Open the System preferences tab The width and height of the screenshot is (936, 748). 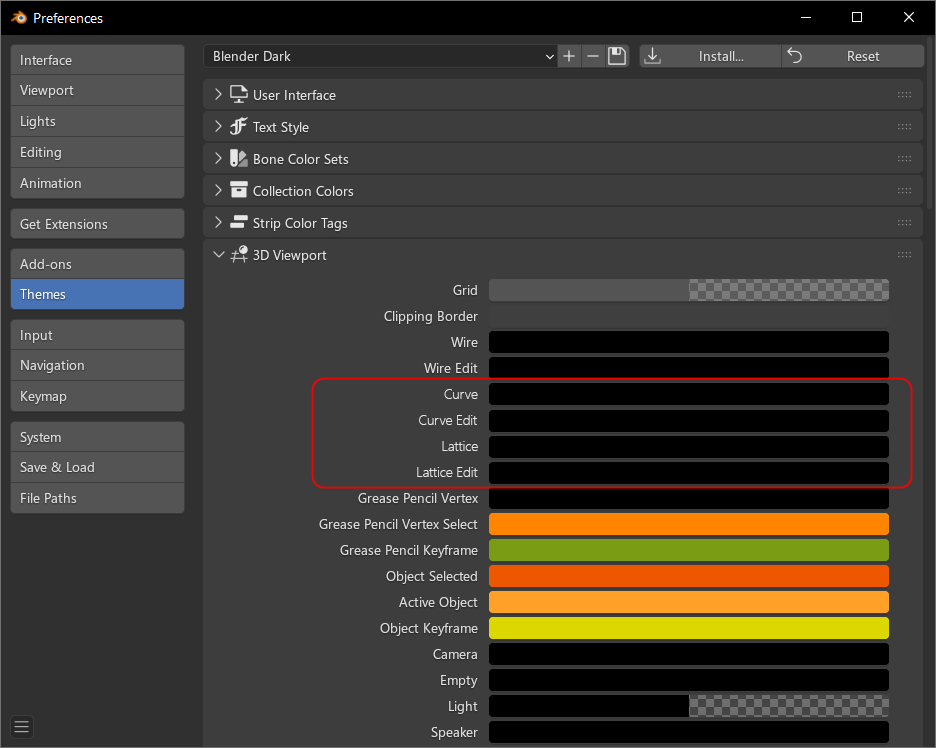tap(97, 437)
